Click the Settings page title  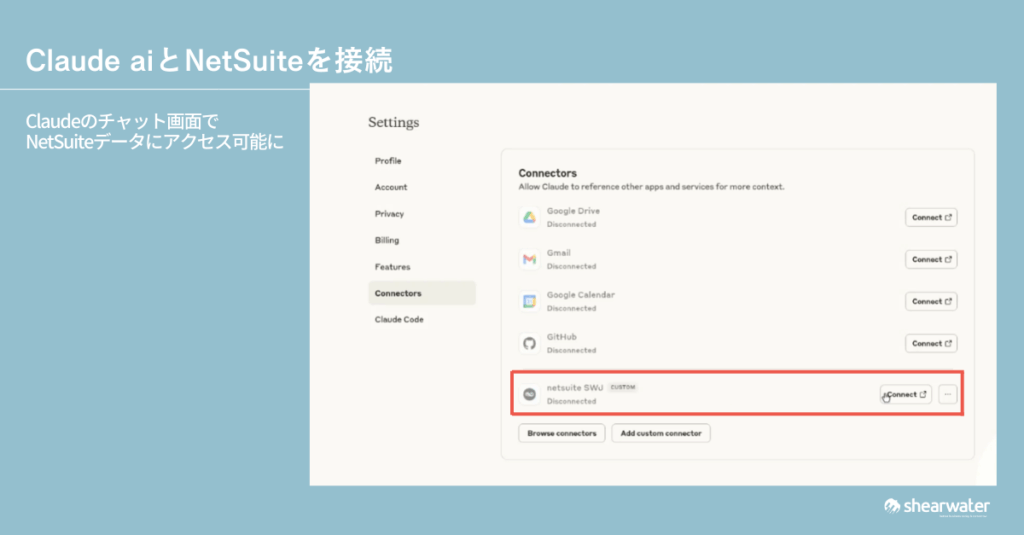point(394,122)
